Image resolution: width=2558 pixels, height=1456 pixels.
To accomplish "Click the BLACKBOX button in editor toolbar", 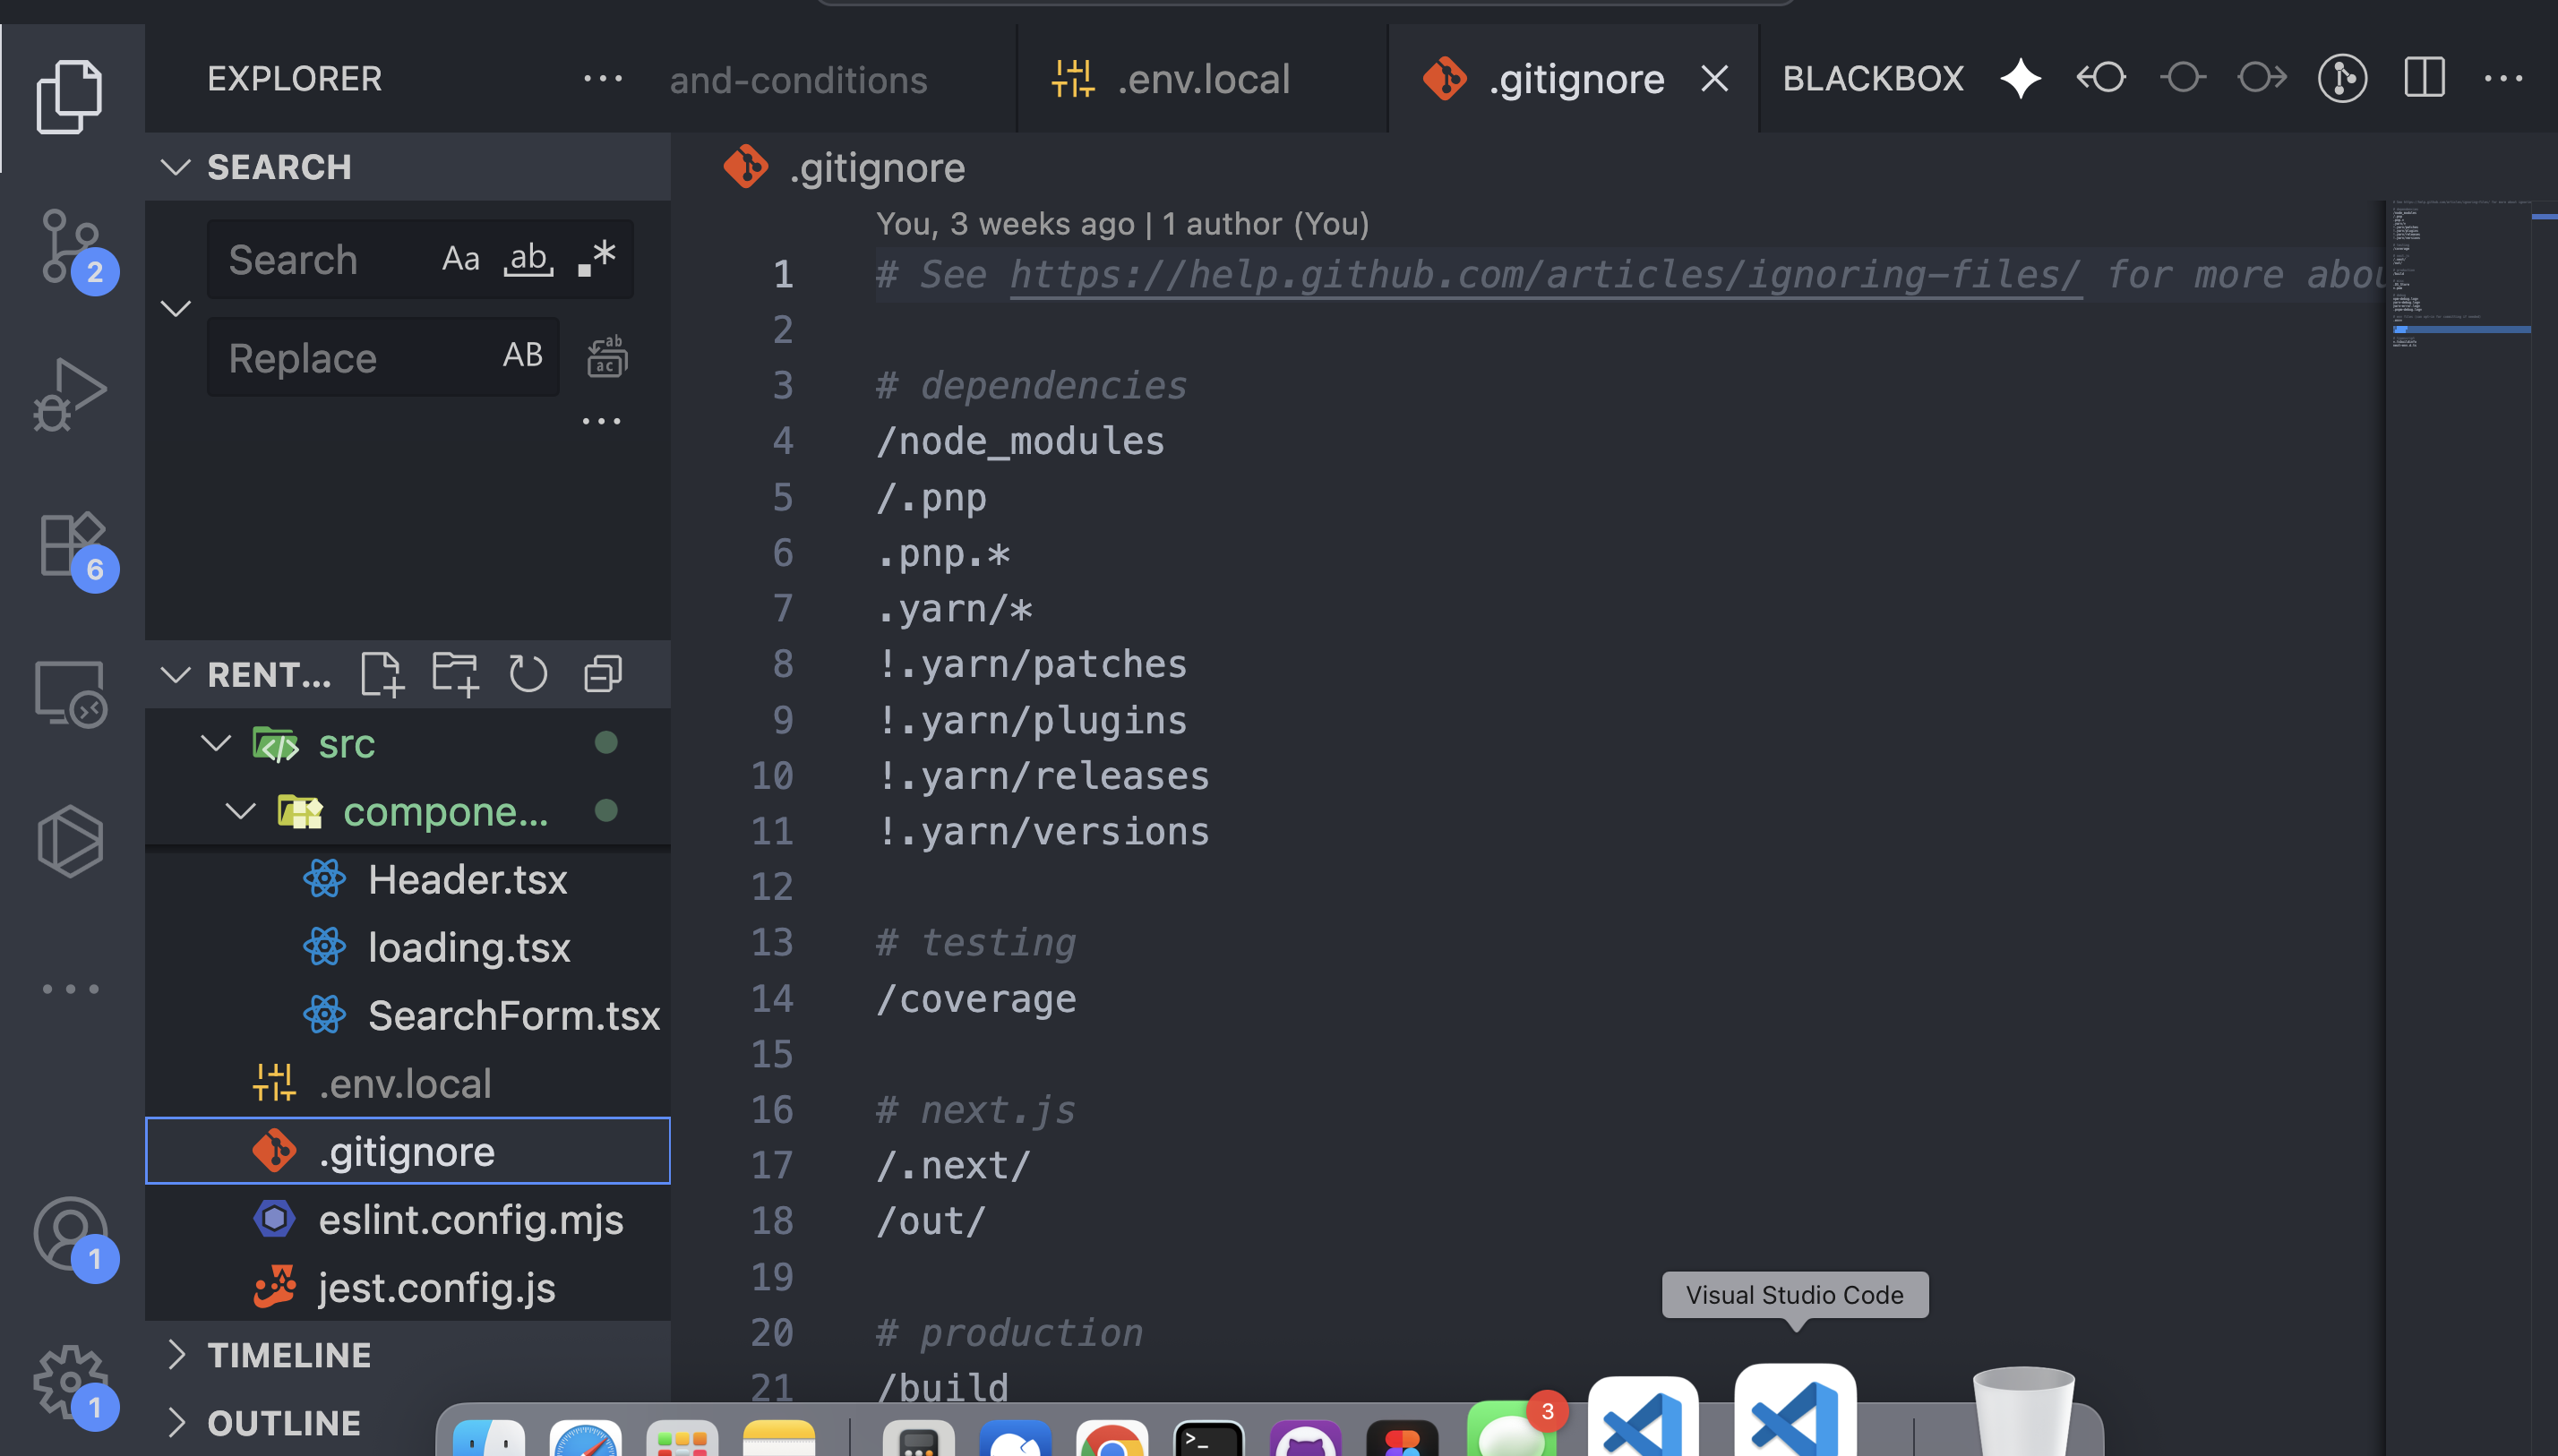I will coord(1872,78).
